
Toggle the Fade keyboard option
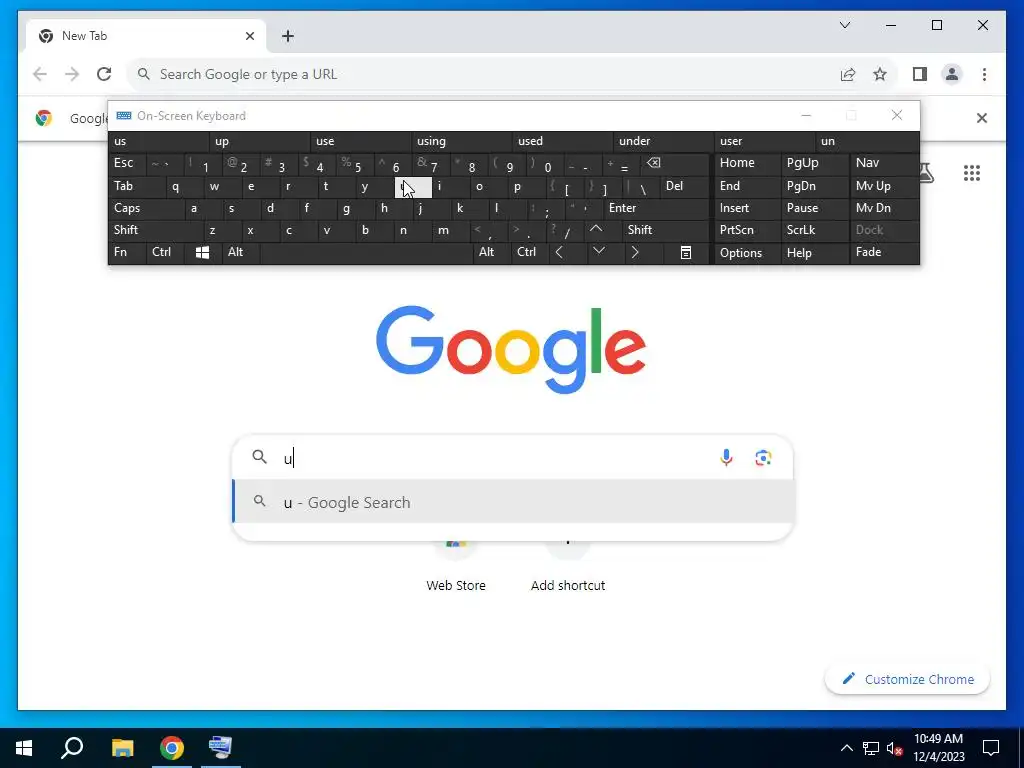point(884,252)
